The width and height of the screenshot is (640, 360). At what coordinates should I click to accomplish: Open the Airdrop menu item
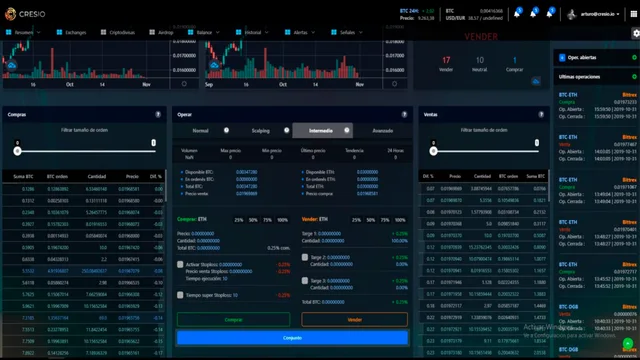161,32
